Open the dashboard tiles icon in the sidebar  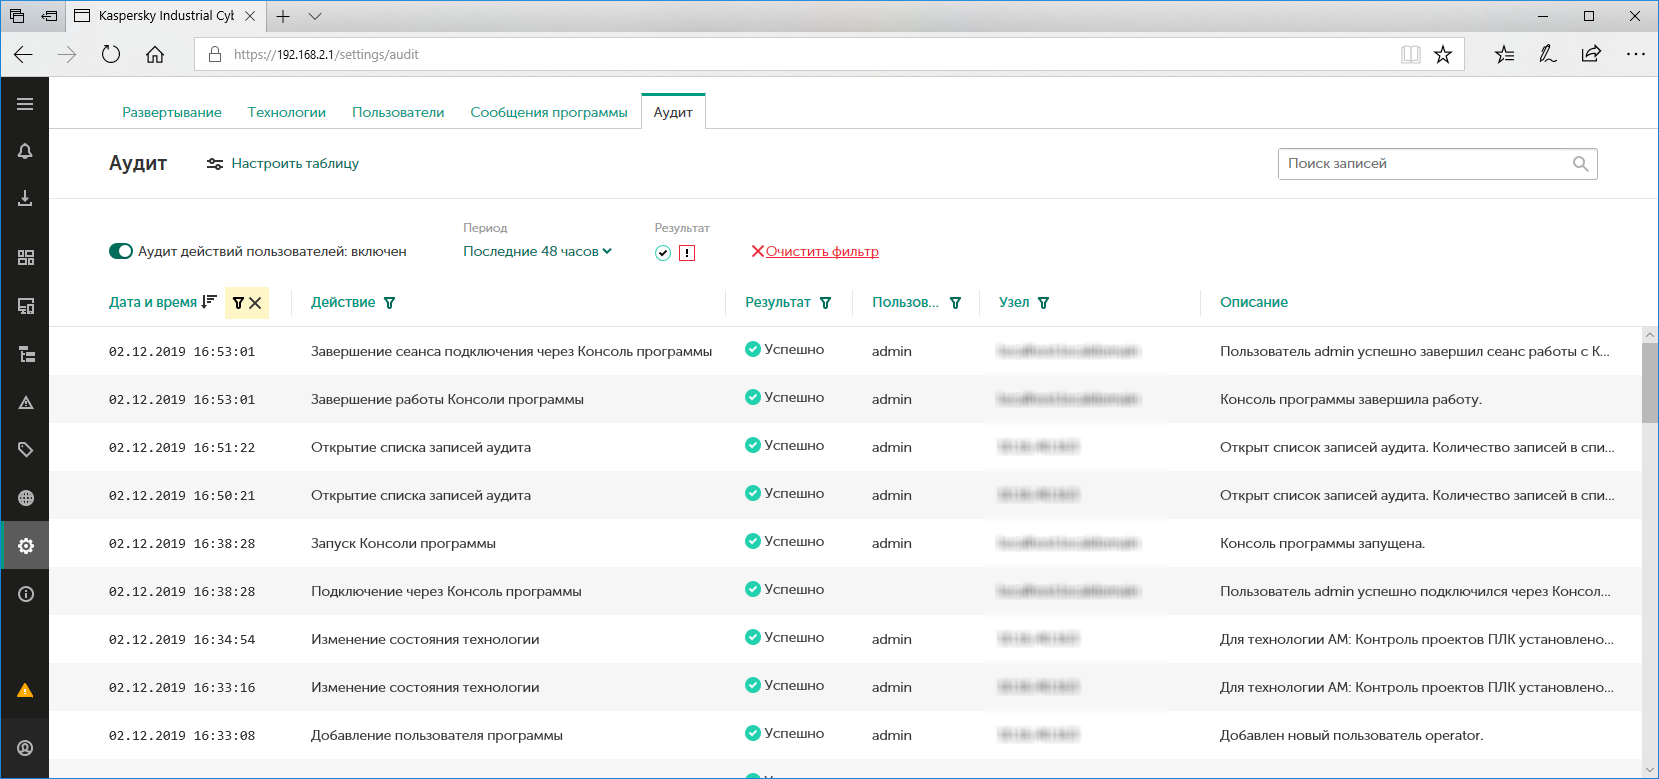[25, 257]
